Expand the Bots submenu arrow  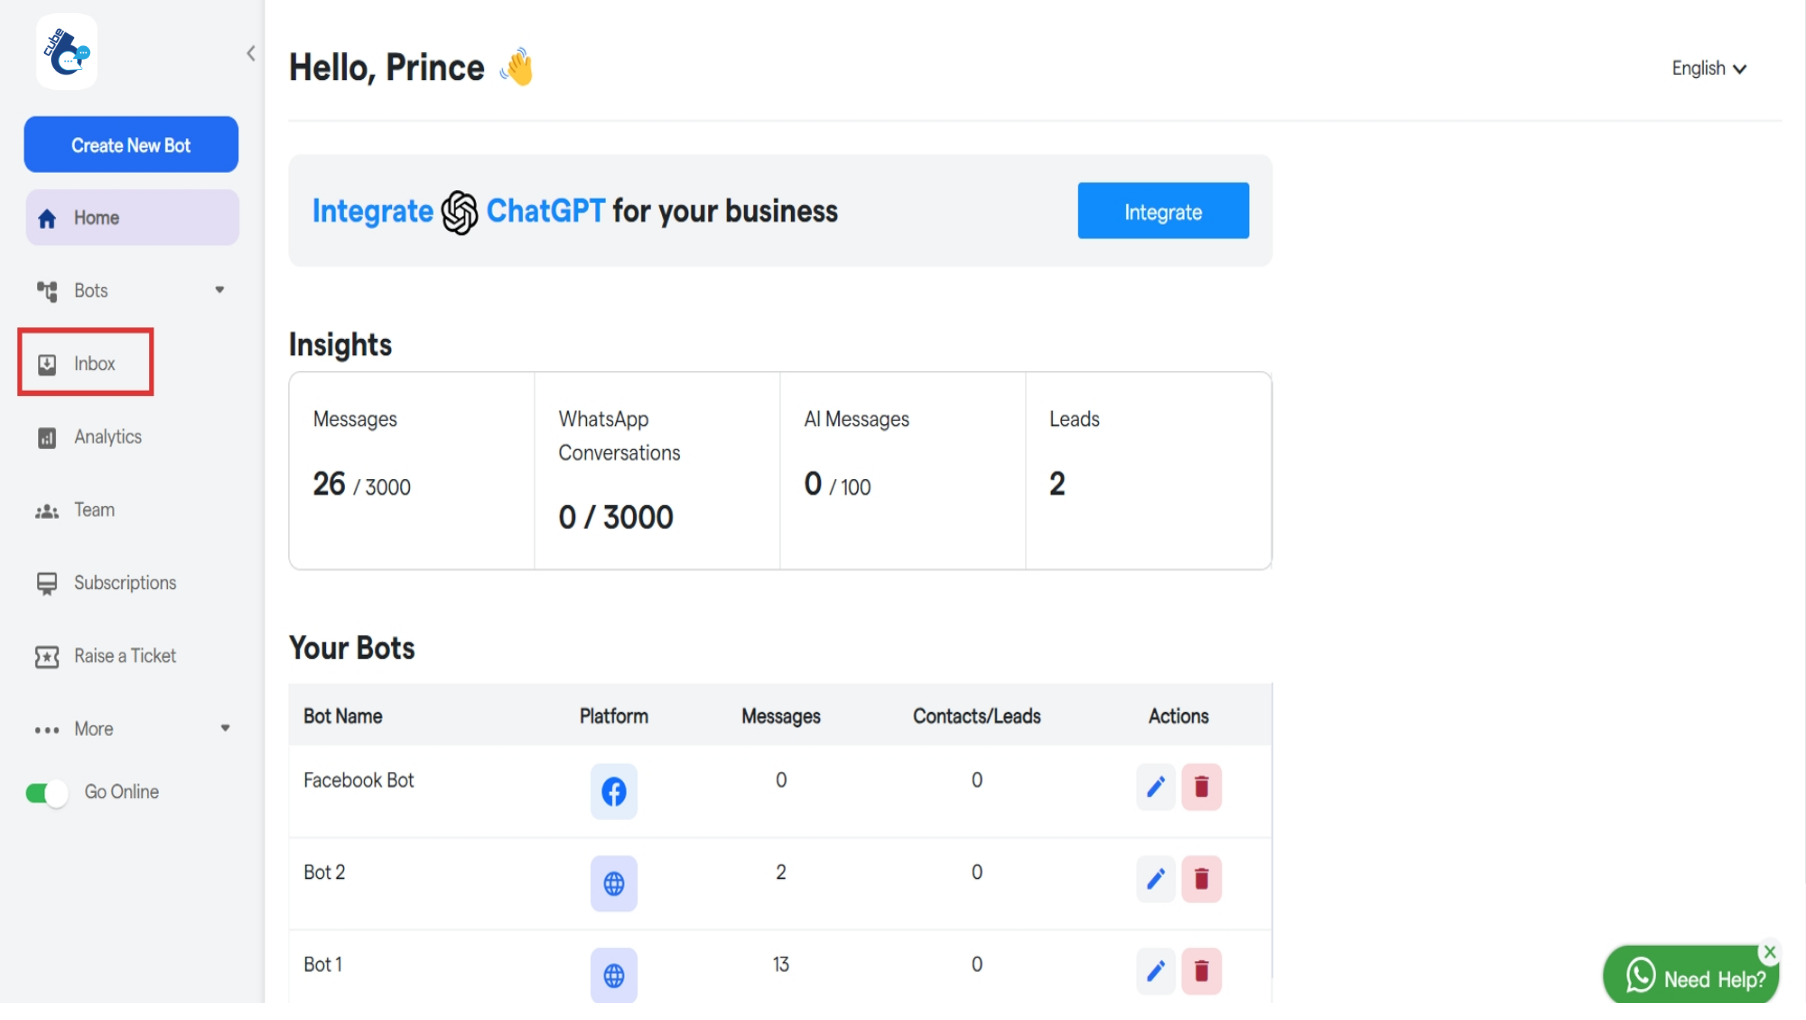(x=220, y=290)
